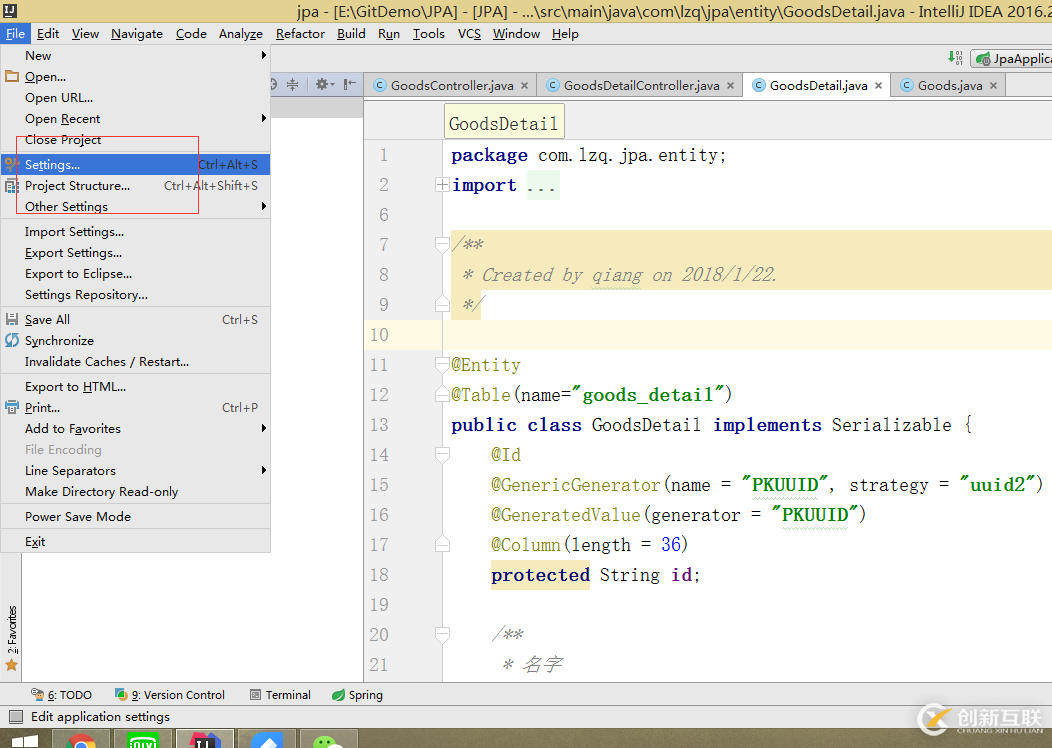
Task: Select Settings... in the File menu
Action: coord(136,164)
